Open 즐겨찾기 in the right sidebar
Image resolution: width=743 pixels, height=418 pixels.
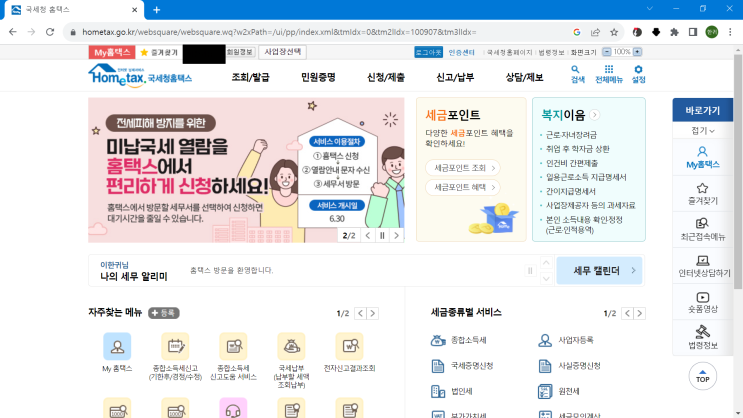coord(703,194)
